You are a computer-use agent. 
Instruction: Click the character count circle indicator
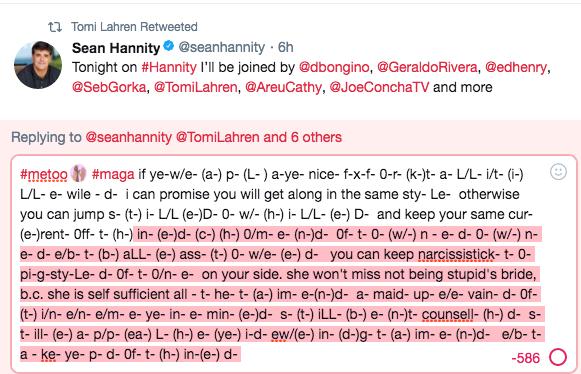coord(558,357)
